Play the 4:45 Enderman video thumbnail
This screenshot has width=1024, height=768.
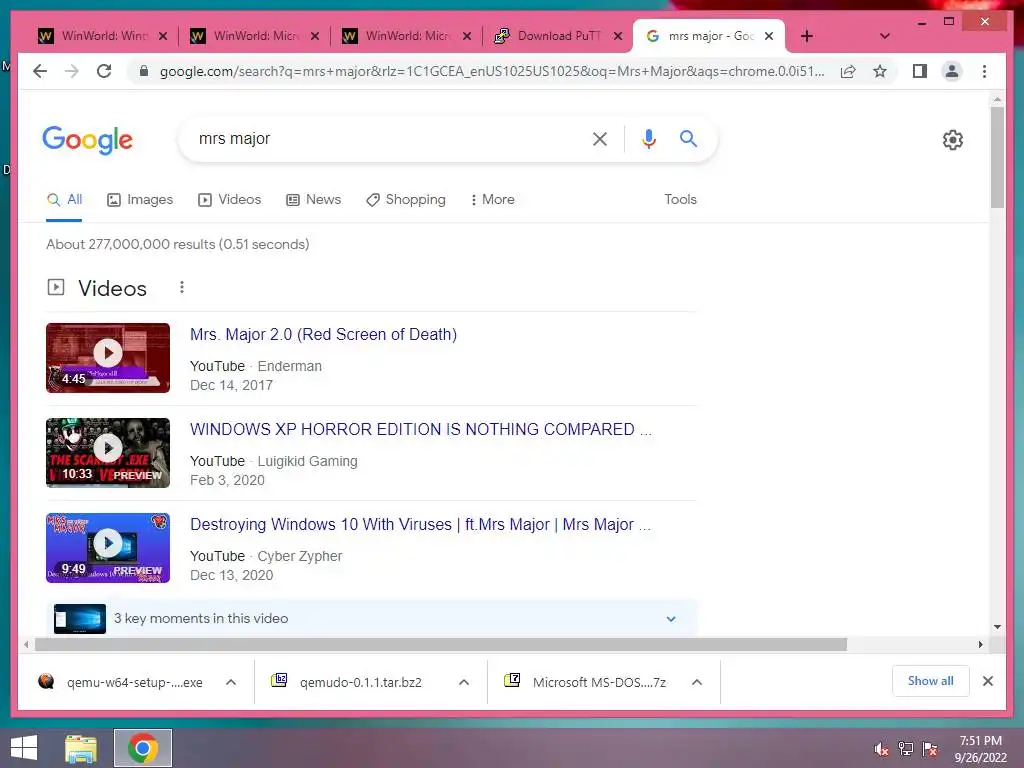[x=108, y=358]
